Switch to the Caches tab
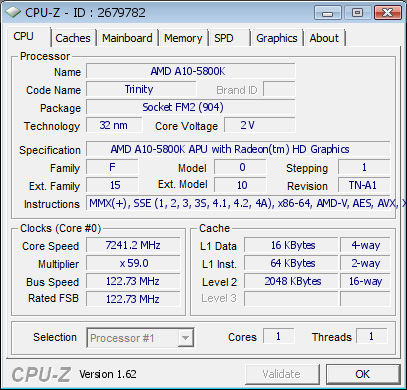 [73, 38]
